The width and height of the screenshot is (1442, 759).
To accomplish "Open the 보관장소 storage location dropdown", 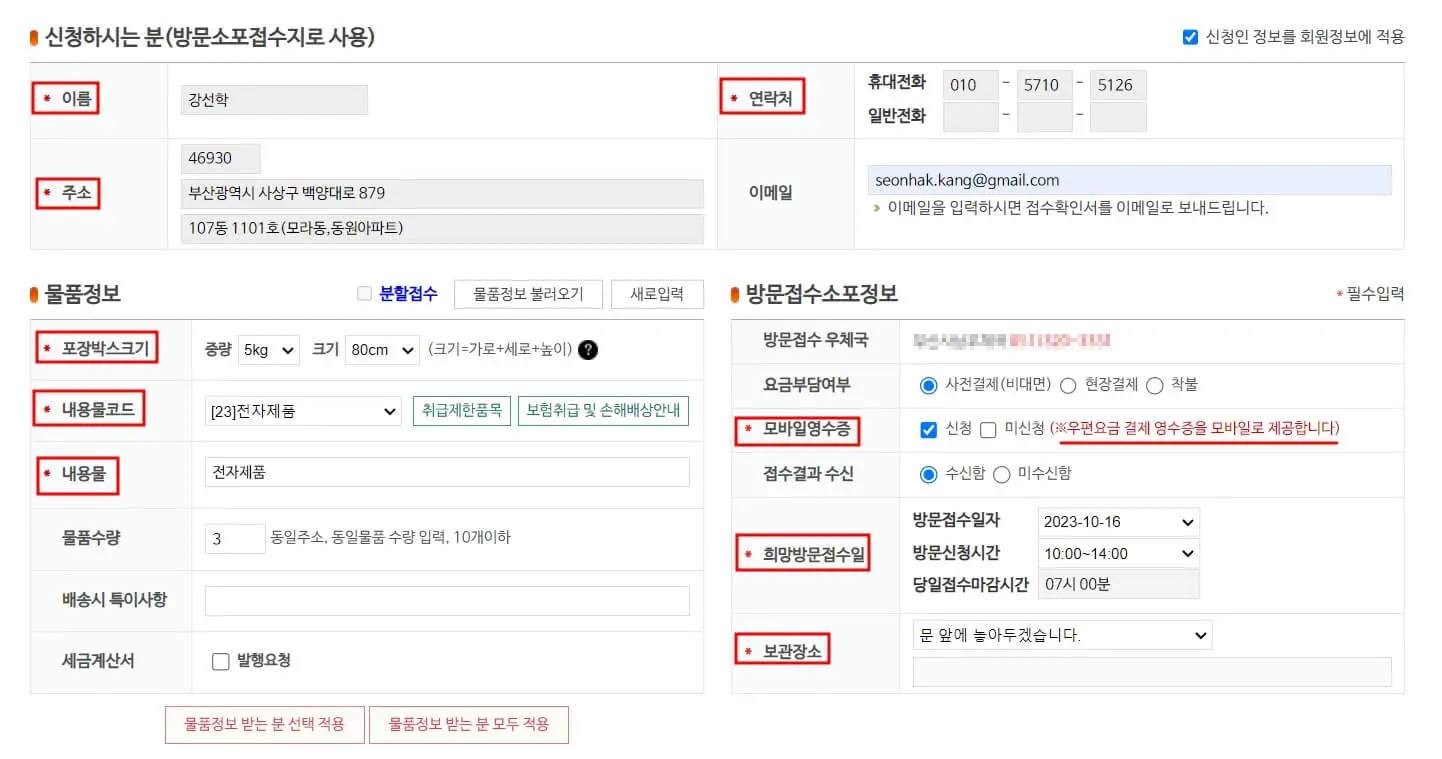I will (1061, 635).
